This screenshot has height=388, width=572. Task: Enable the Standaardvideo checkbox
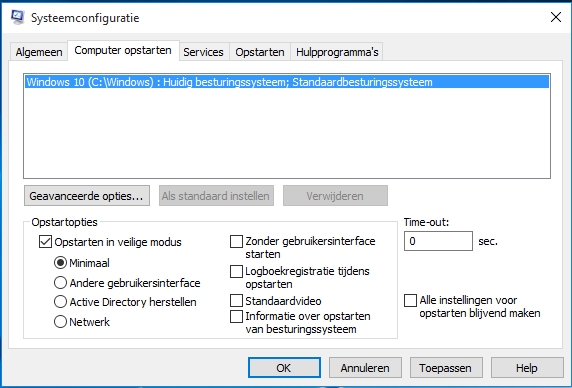236,301
